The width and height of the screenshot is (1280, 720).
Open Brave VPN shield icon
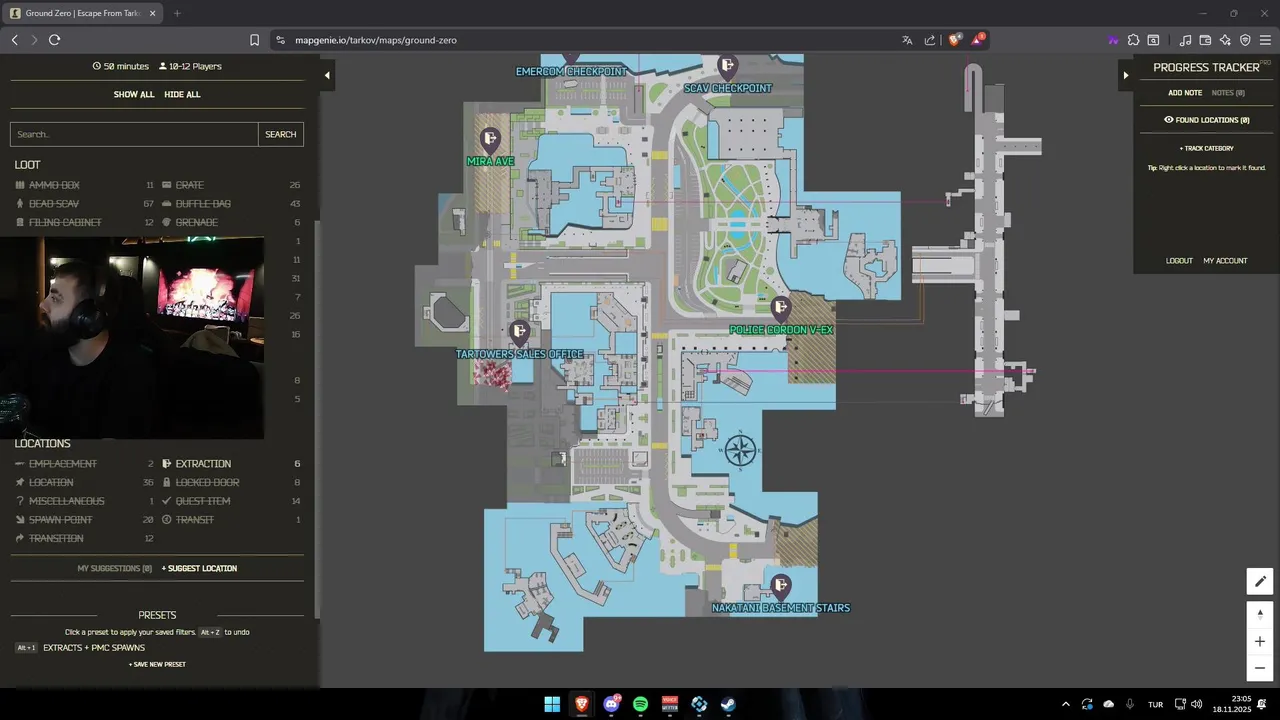pyautogui.click(x=1245, y=40)
